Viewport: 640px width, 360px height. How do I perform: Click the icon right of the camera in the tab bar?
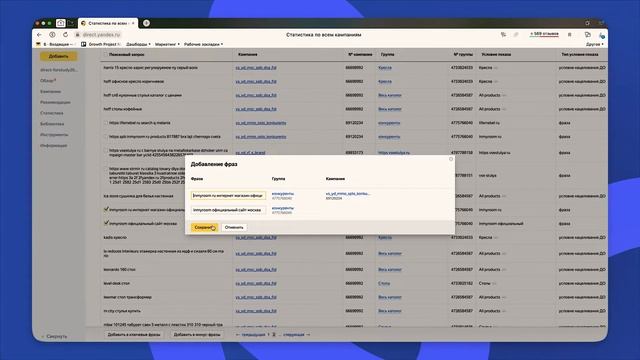(x=71, y=23)
